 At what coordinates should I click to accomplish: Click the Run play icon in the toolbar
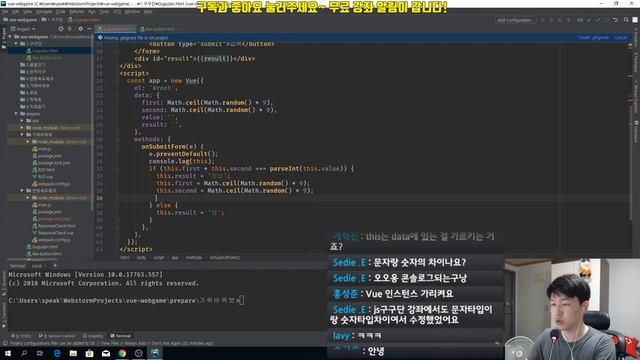point(542,20)
